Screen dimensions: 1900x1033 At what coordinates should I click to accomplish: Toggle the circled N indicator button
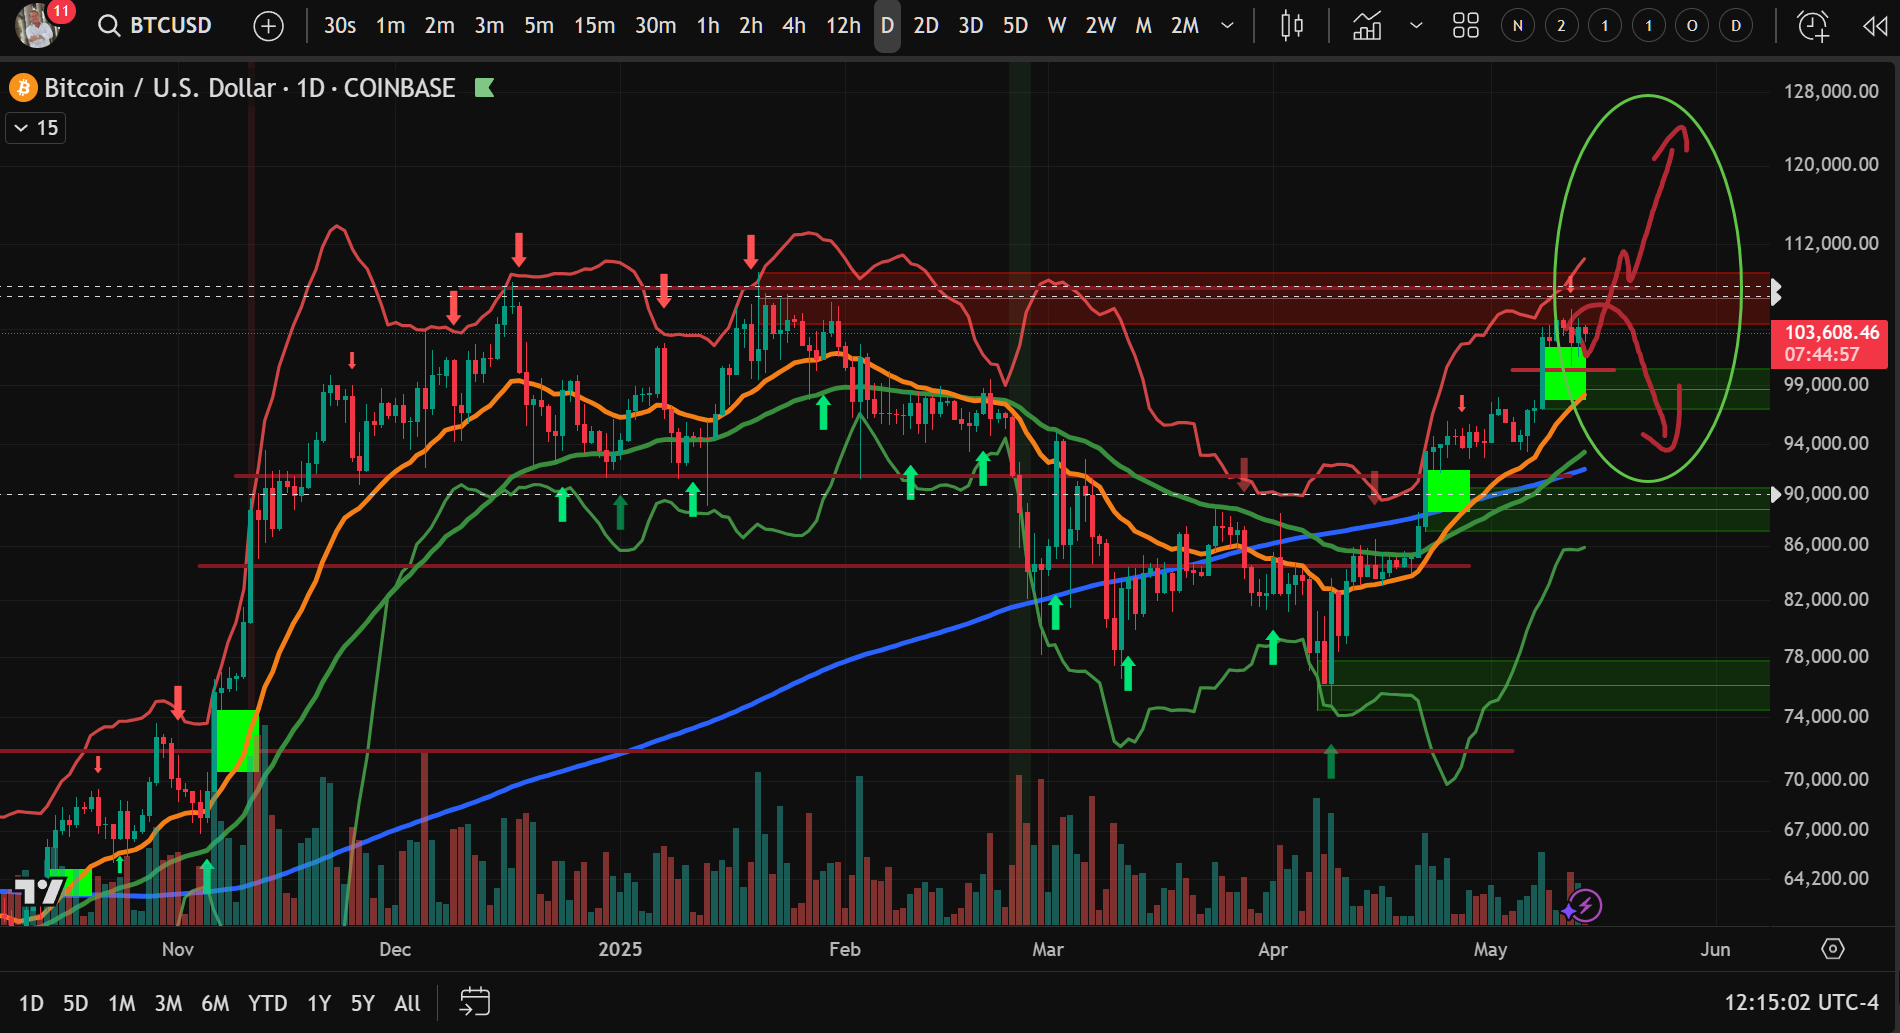point(1517,25)
